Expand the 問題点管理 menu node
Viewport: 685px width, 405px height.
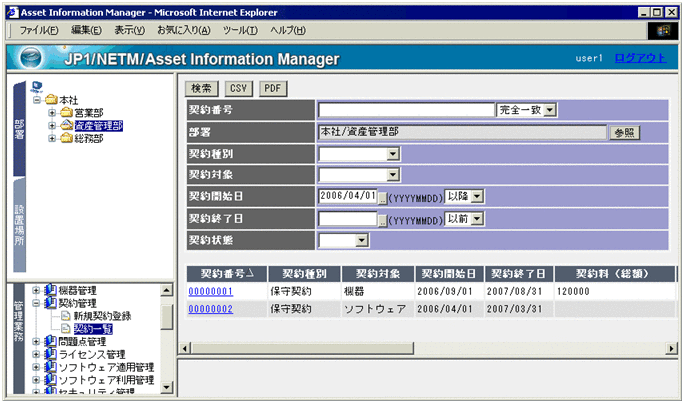[36, 341]
